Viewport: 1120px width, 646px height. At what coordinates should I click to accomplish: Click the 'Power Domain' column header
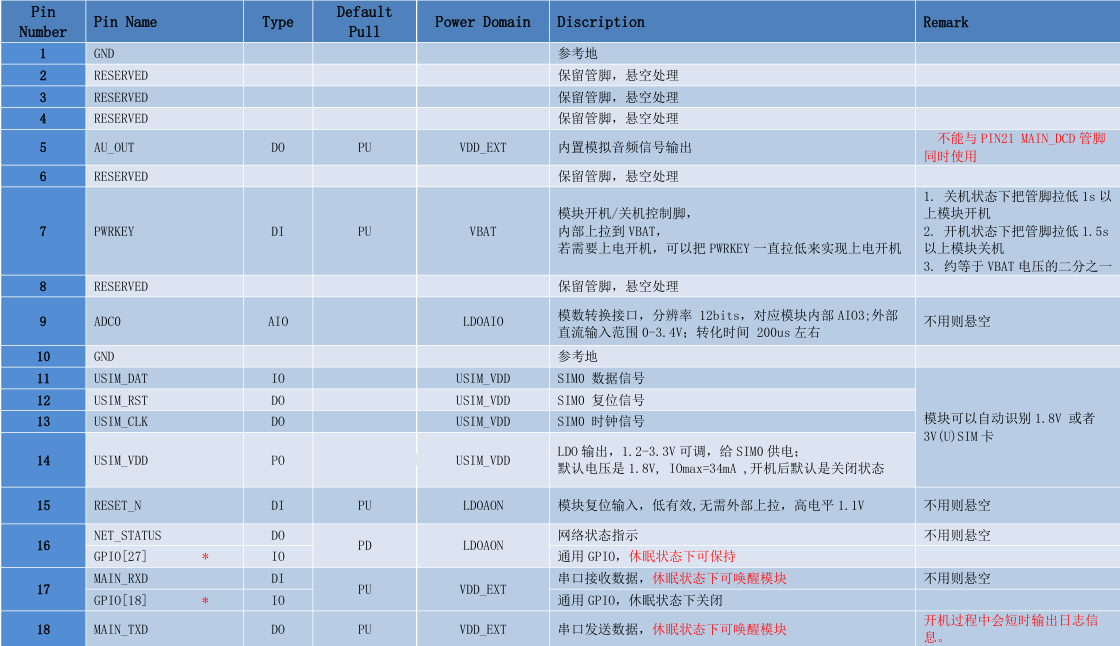[x=483, y=21]
